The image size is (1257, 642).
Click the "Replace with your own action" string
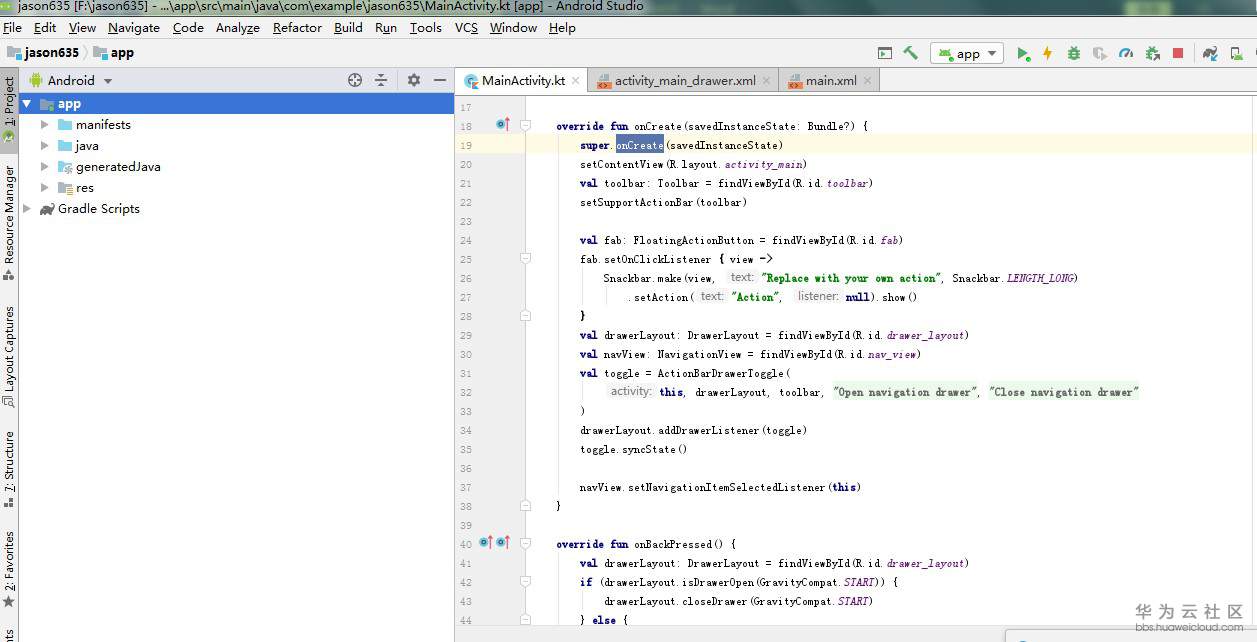pyautogui.click(x=851, y=278)
